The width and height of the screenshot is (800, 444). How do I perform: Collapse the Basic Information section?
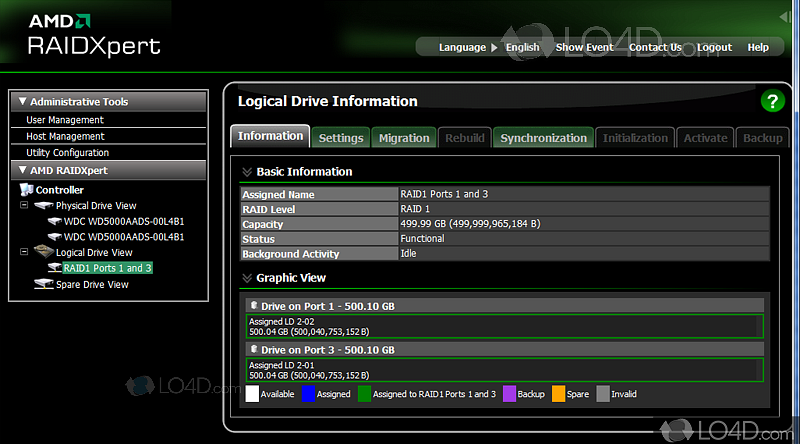(247, 172)
